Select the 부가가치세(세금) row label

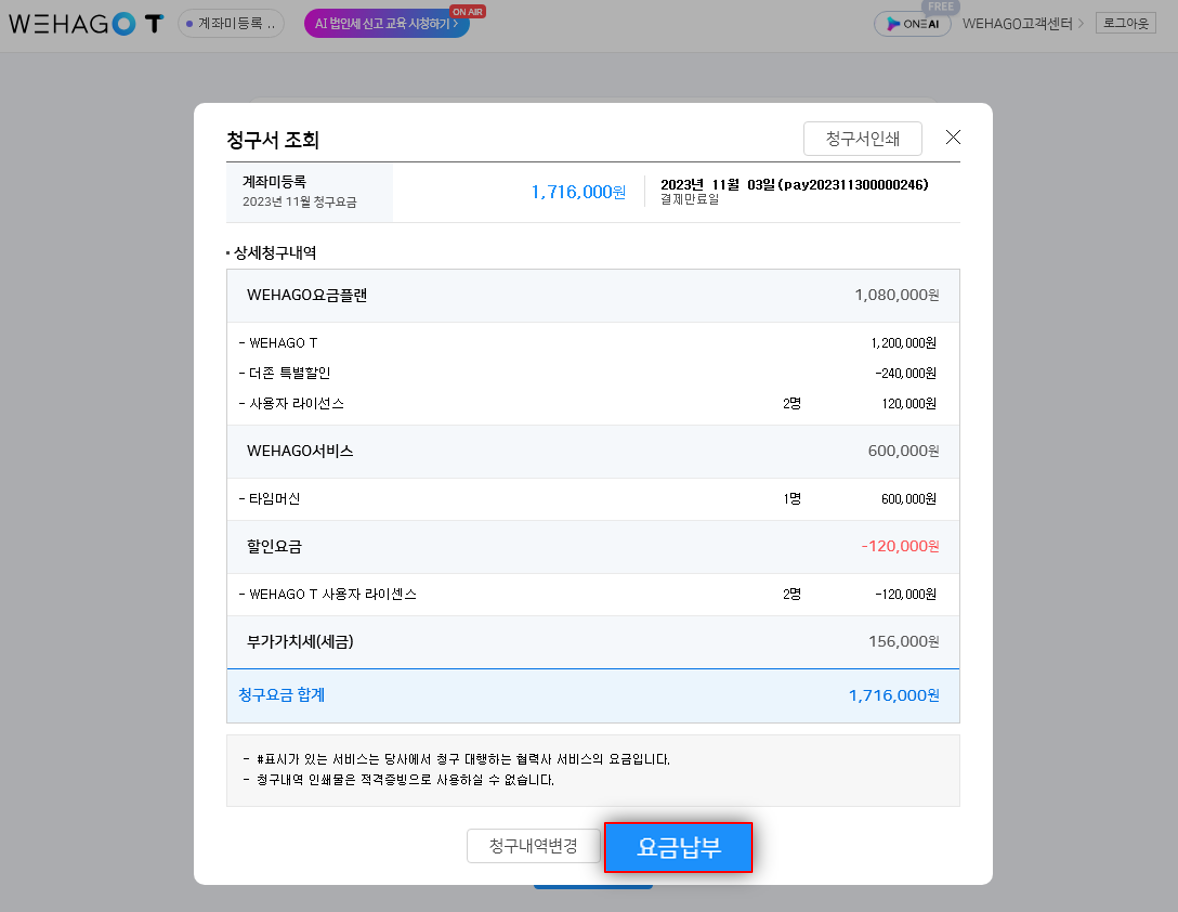pos(300,642)
